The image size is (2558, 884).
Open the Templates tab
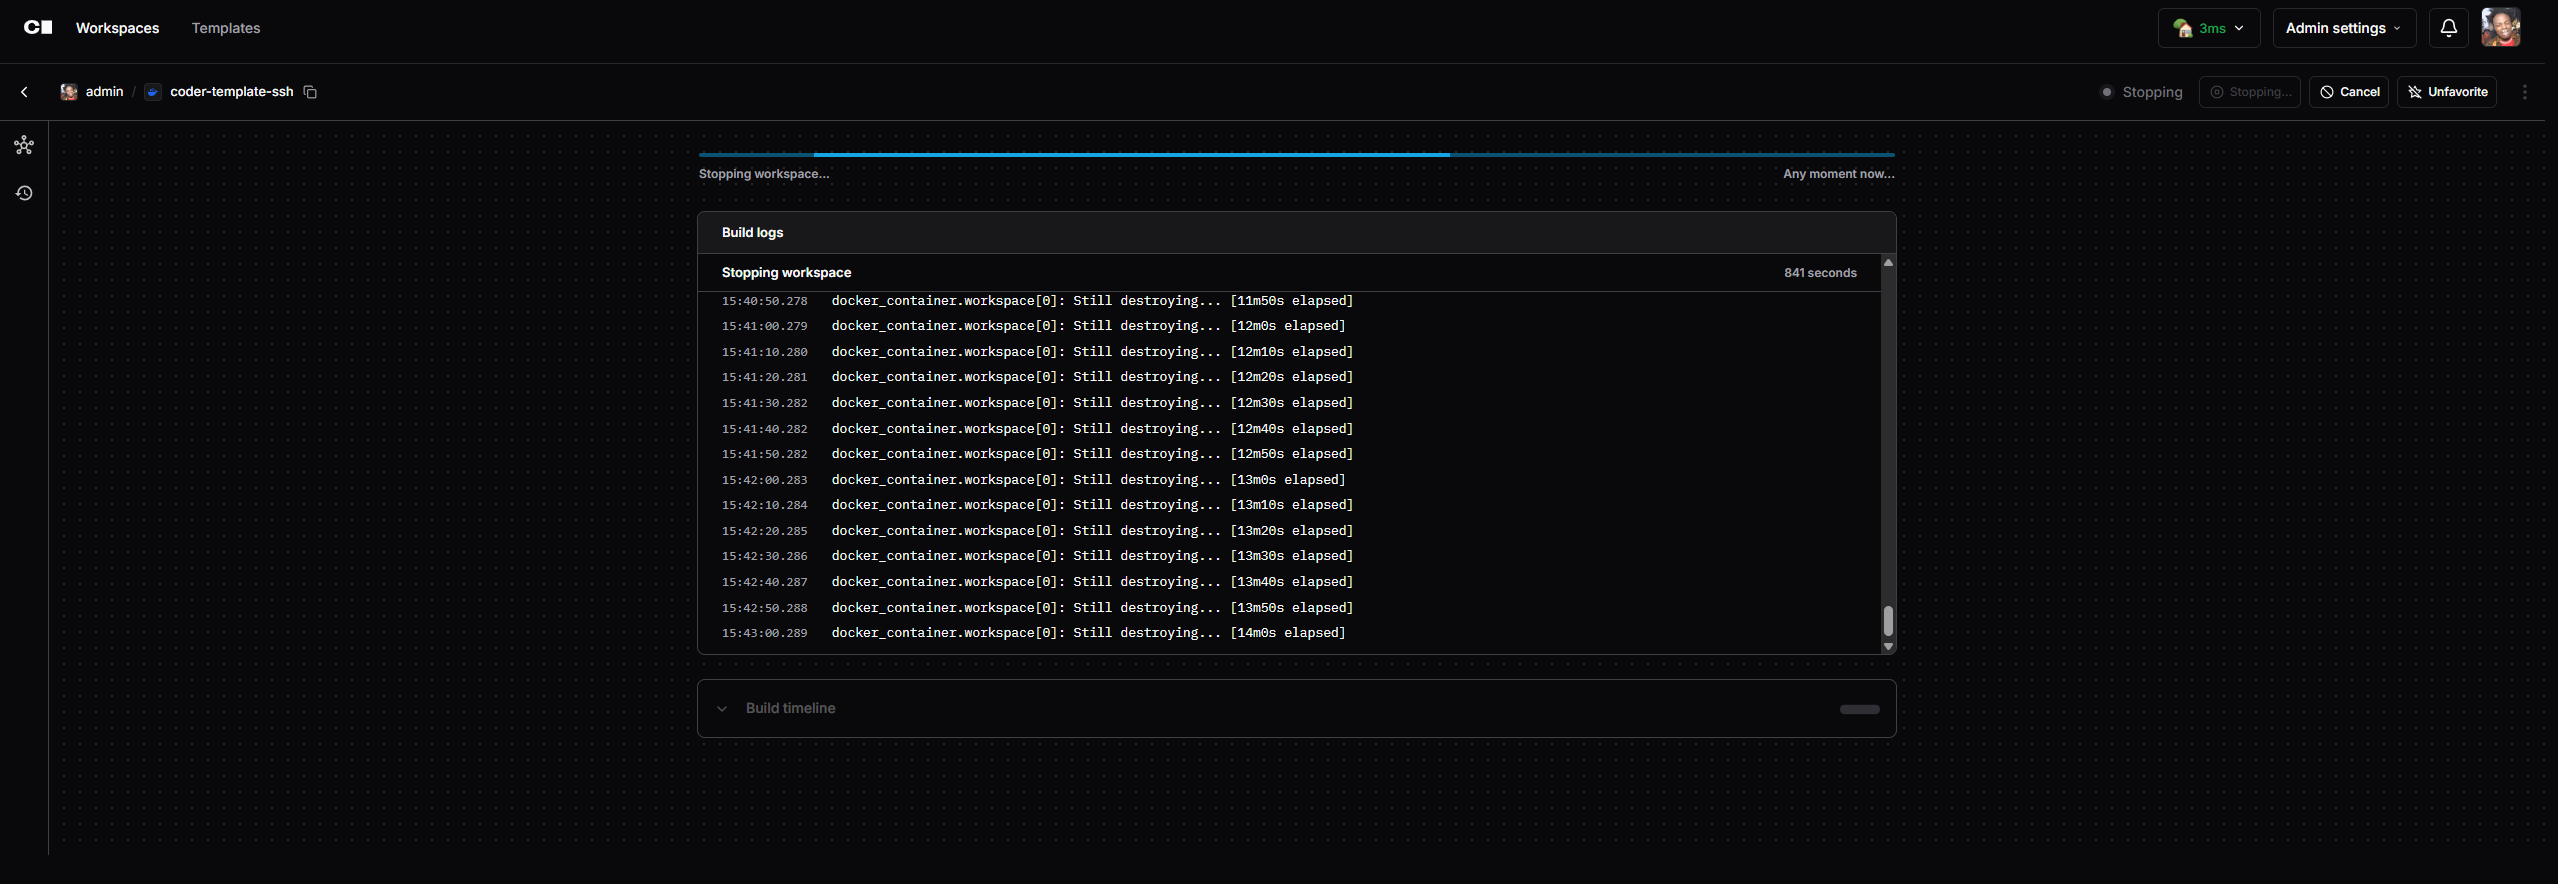[226, 28]
